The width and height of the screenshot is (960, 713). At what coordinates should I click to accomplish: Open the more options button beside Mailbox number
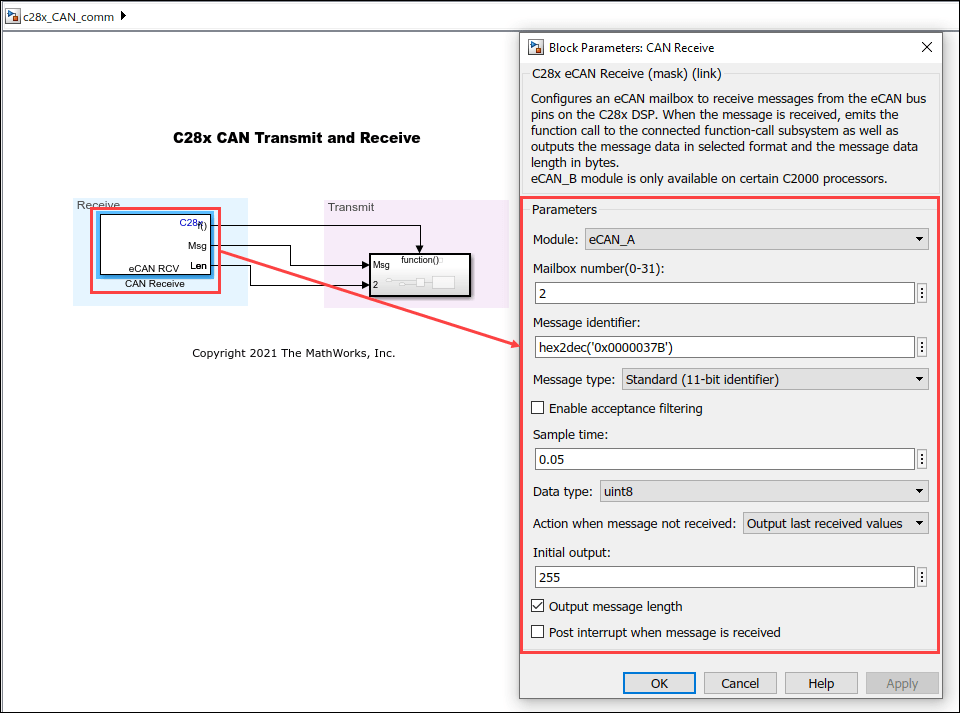(x=921, y=293)
